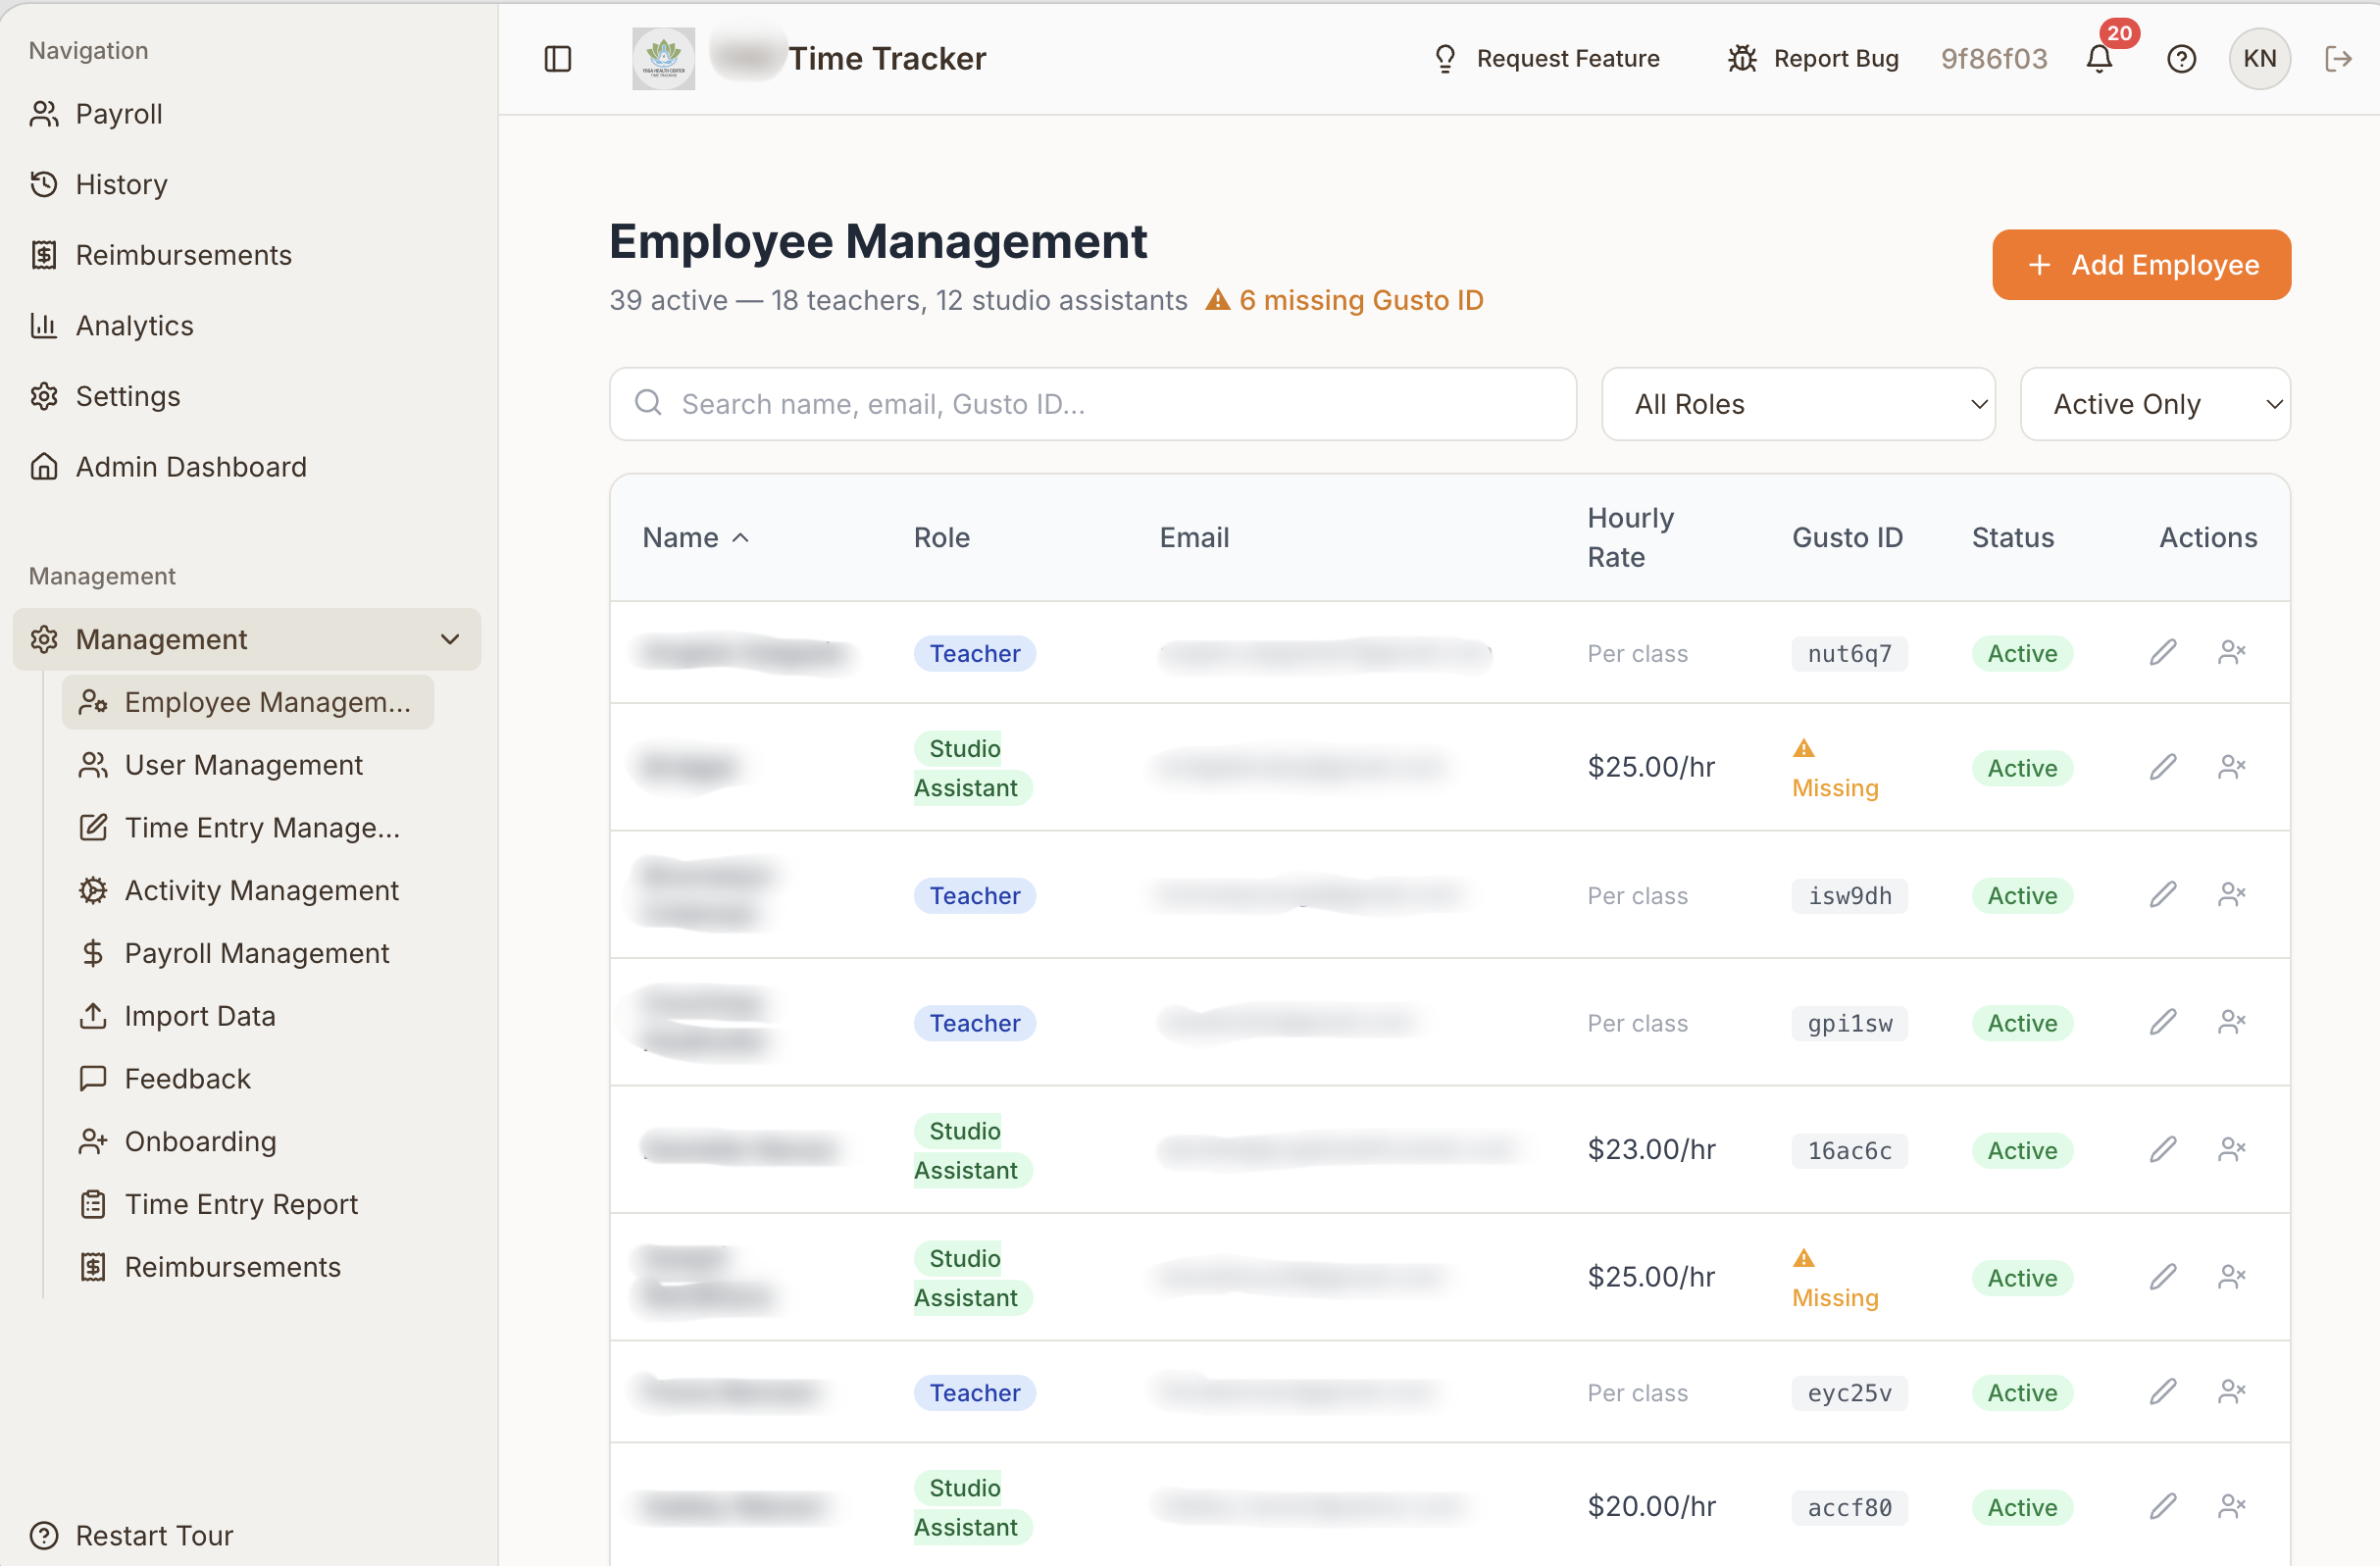Open Time Entry Report
2380x1566 pixels.
coord(219,1204)
